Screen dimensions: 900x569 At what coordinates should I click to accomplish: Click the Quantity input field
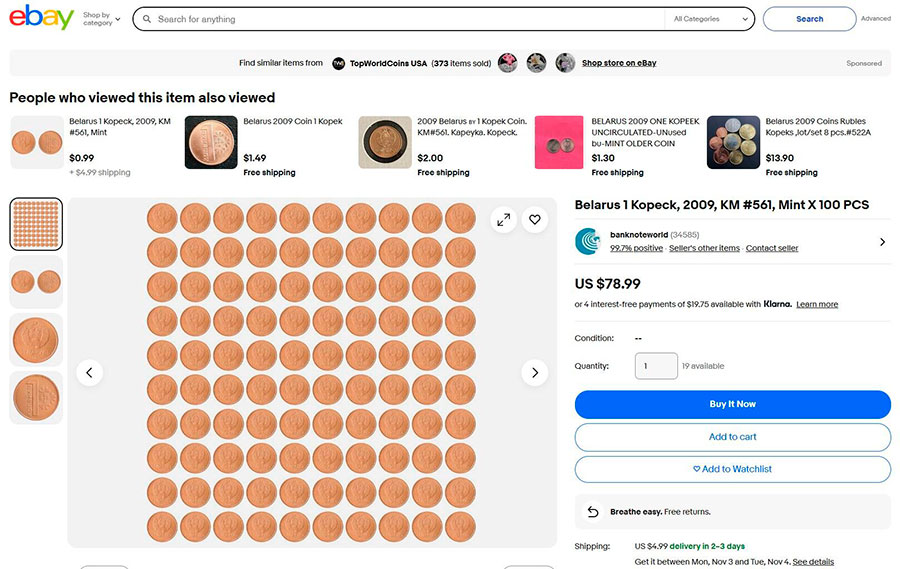click(x=656, y=366)
